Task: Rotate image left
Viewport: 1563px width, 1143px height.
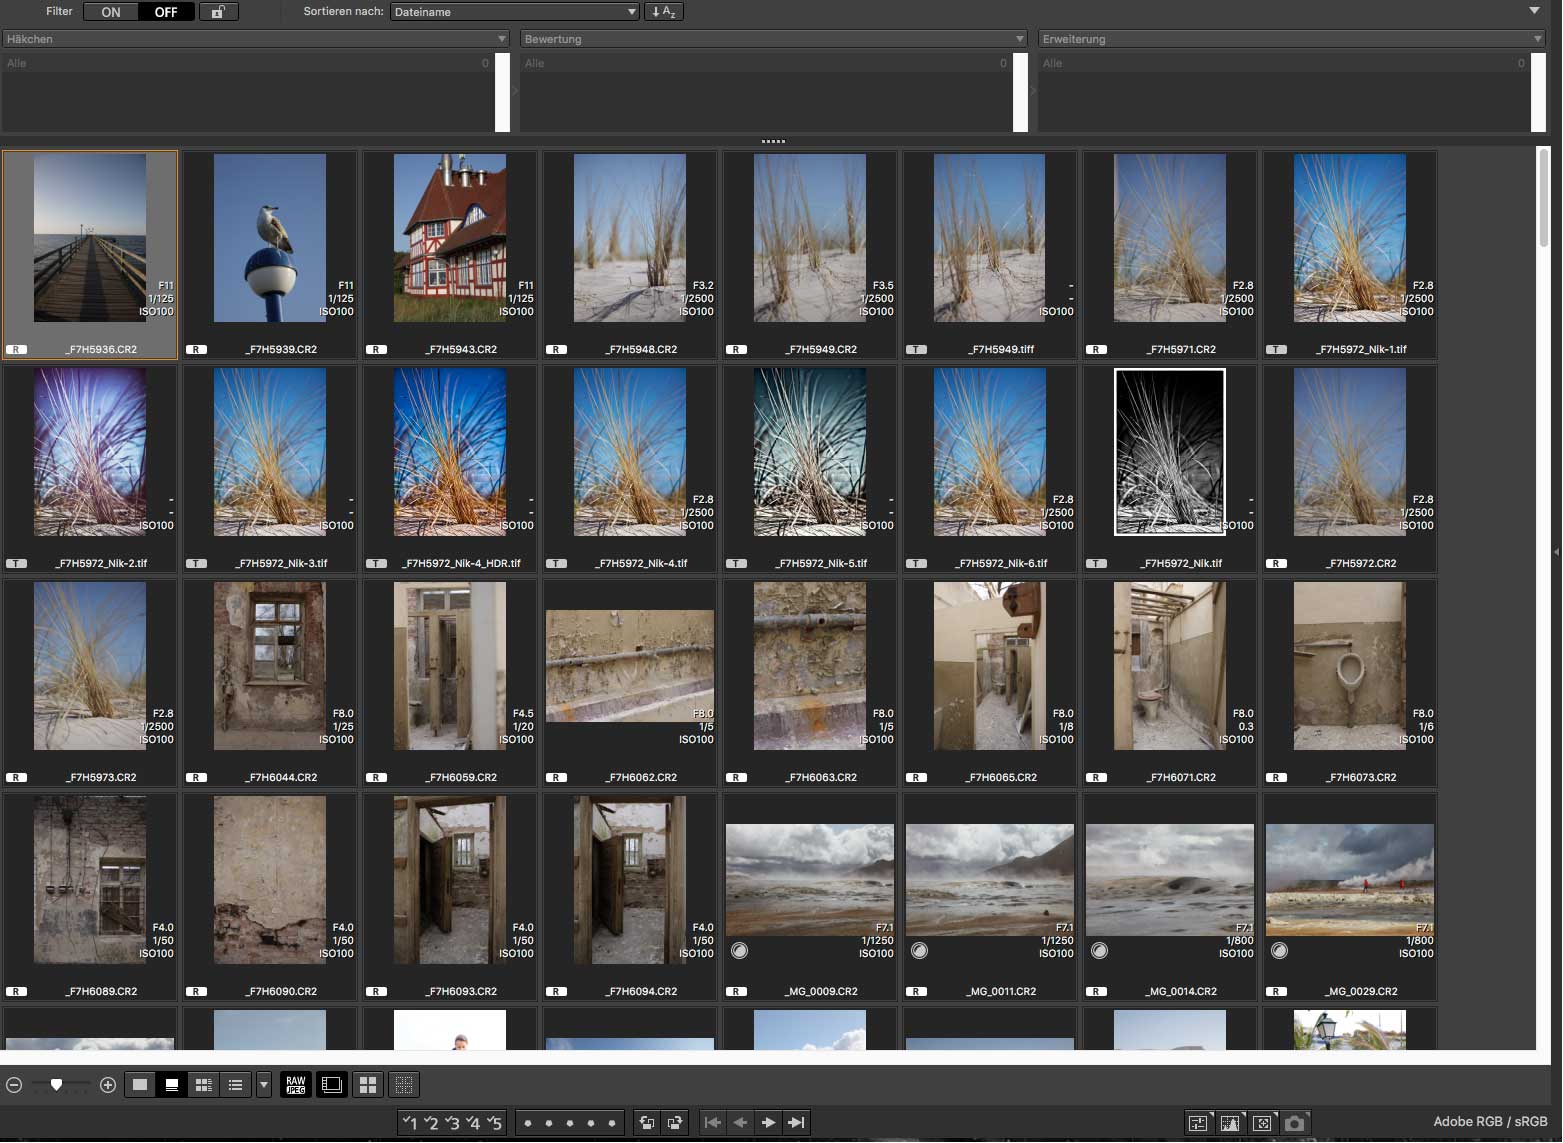Action: (x=647, y=1123)
